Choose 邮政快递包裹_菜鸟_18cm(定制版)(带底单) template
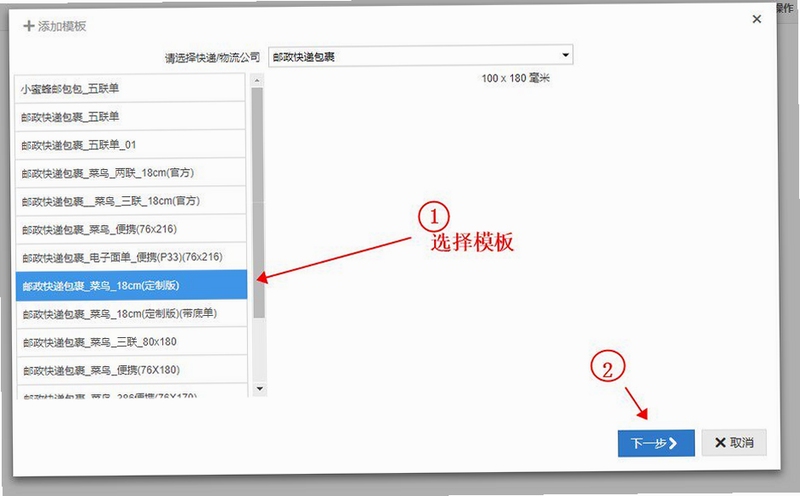800x496 pixels. 132,313
